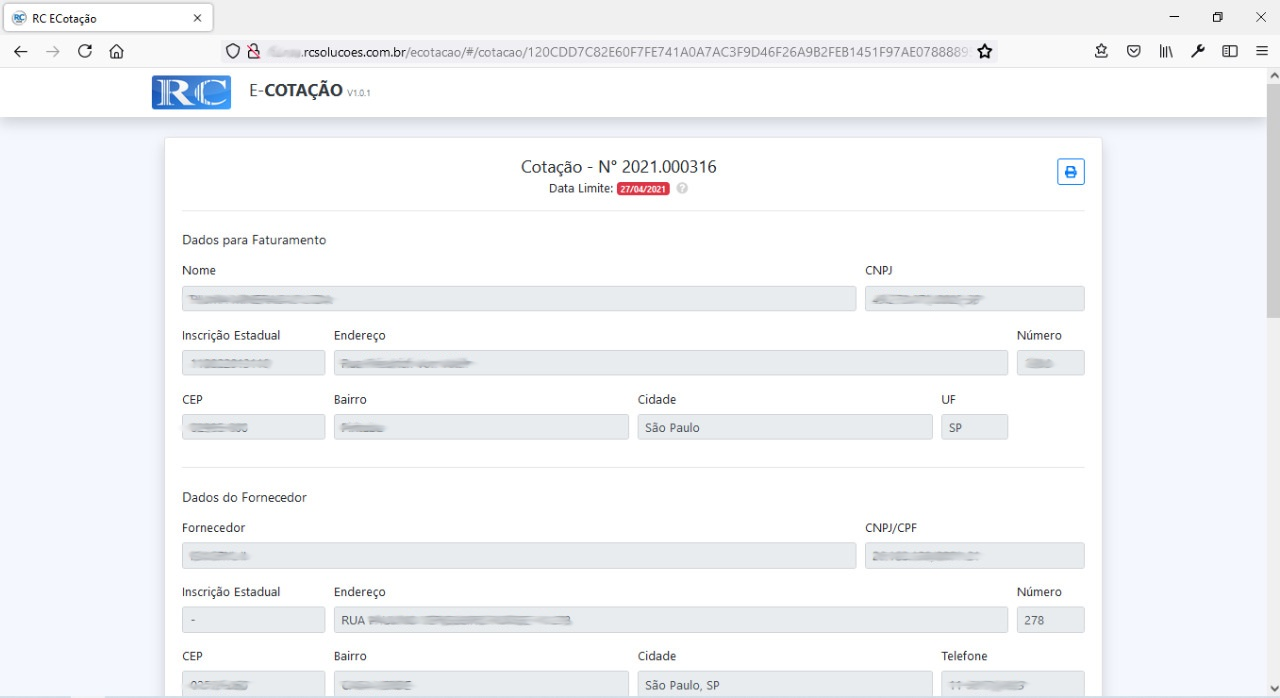
Task: Close the RC ECotação tab
Action: tap(197, 18)
